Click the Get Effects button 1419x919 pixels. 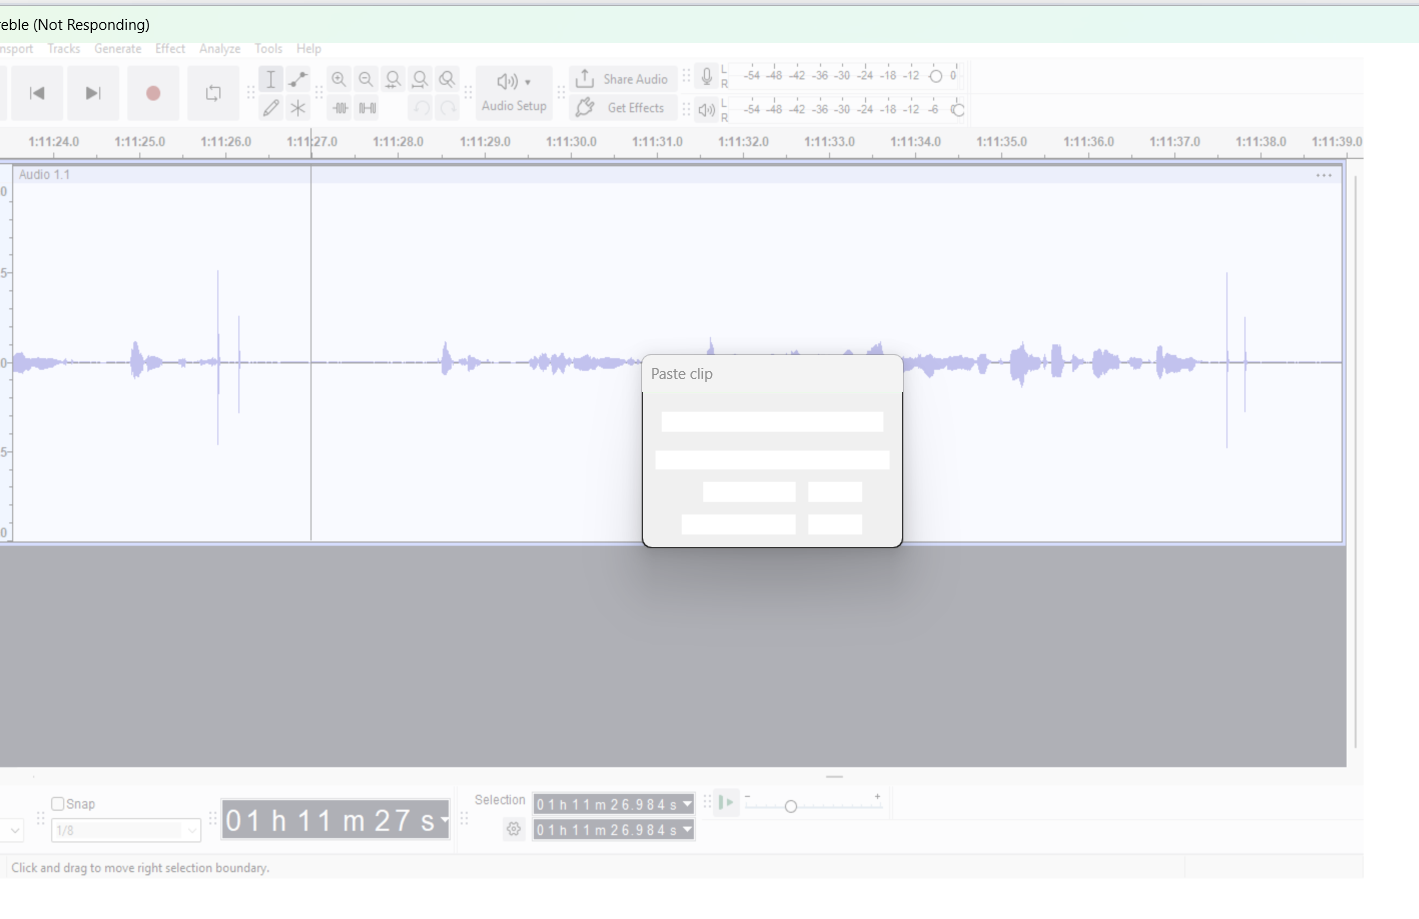(622, 108)
